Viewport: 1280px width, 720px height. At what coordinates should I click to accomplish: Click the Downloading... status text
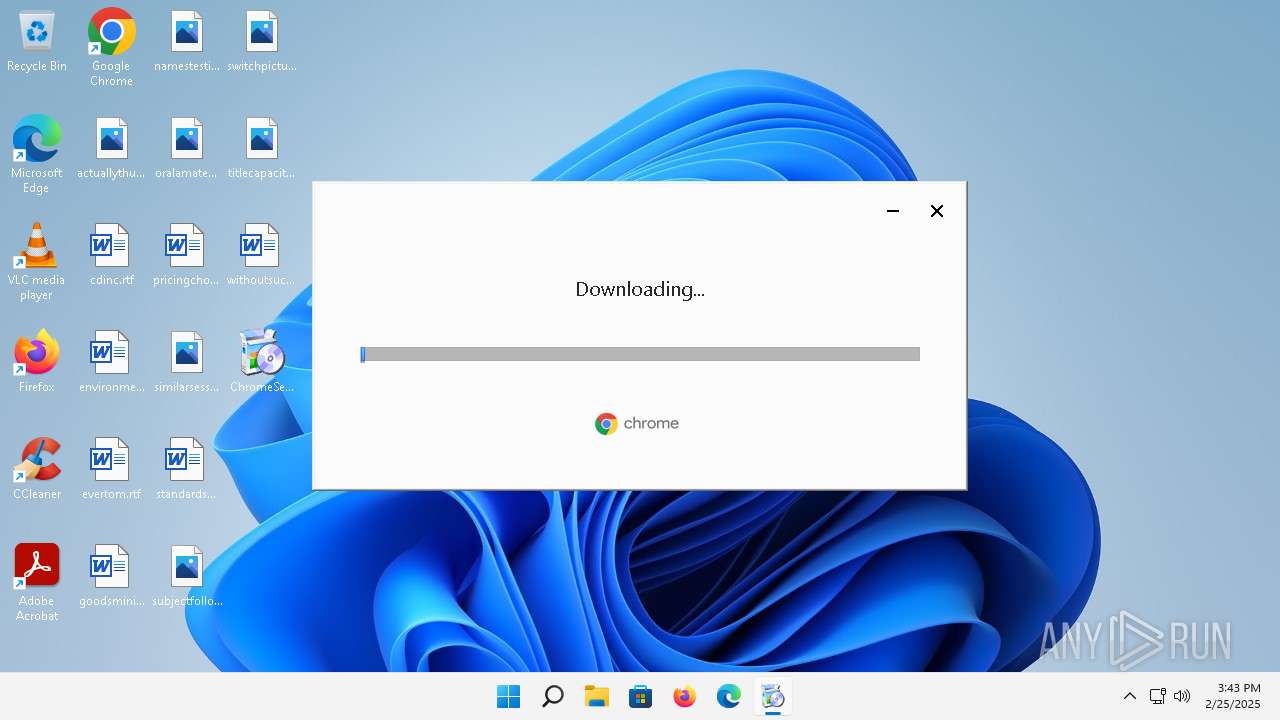click(640, 289)
